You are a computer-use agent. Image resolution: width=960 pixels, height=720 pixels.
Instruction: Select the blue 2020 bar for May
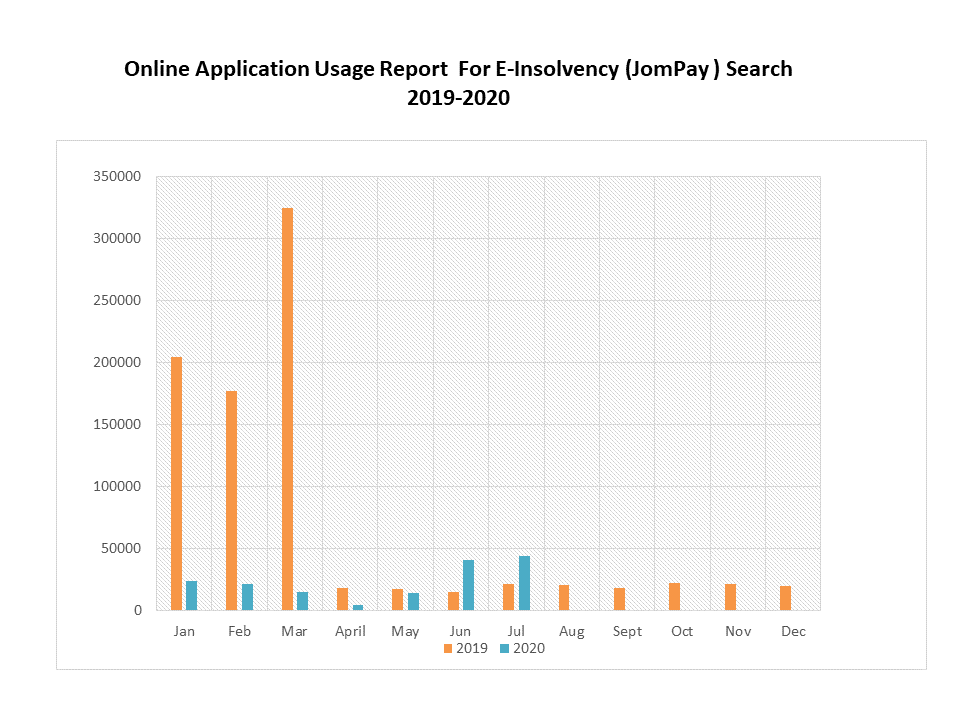pos(413,602)
